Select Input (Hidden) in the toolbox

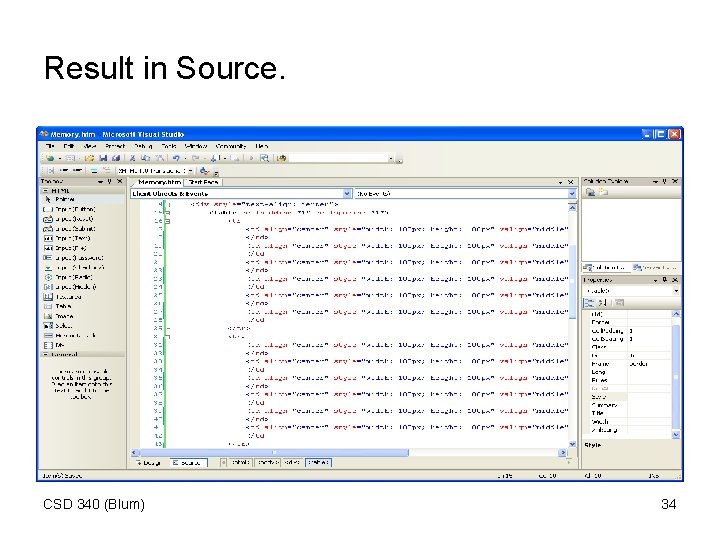click(82, 287)
